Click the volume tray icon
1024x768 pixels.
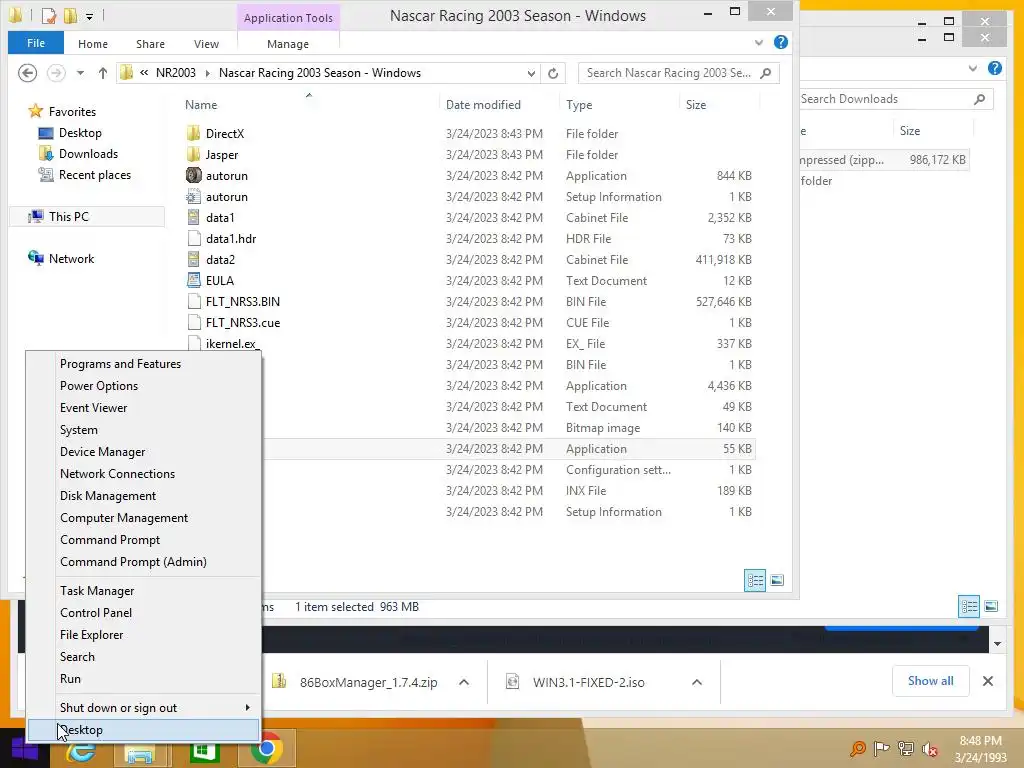coord(929,749)
